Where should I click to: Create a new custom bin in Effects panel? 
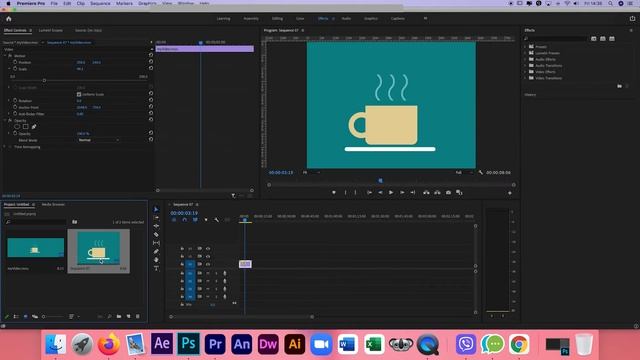(x=619, y=86)
